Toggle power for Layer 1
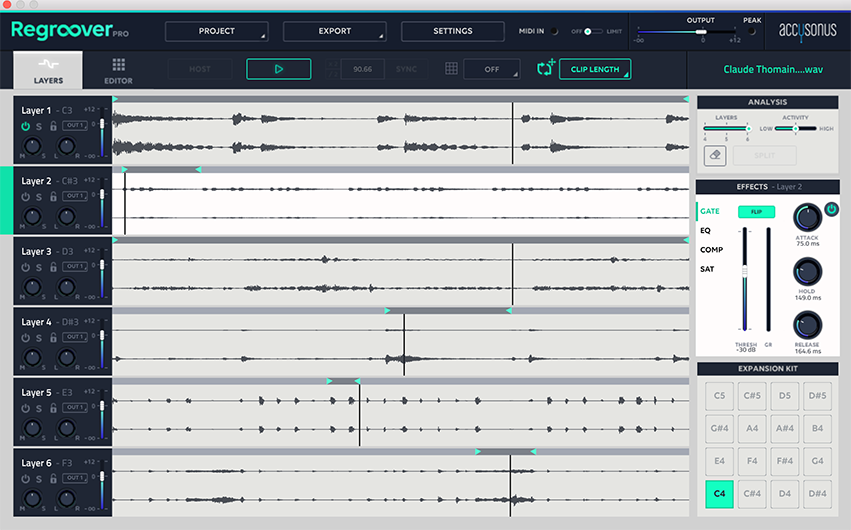The height and width of the screenshot is (530, 851). click(x=26, y=126)
